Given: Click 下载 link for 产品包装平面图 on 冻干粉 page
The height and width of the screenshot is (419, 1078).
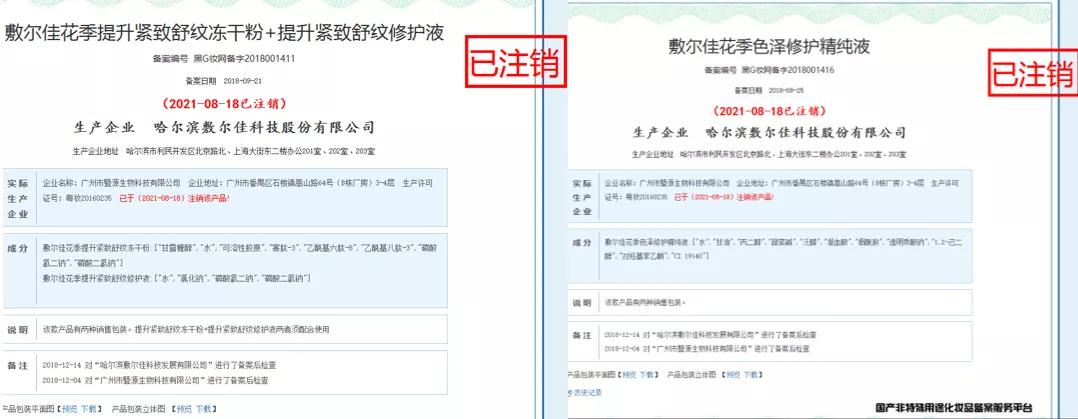Looking at the screenshot, I should [88, 409].
